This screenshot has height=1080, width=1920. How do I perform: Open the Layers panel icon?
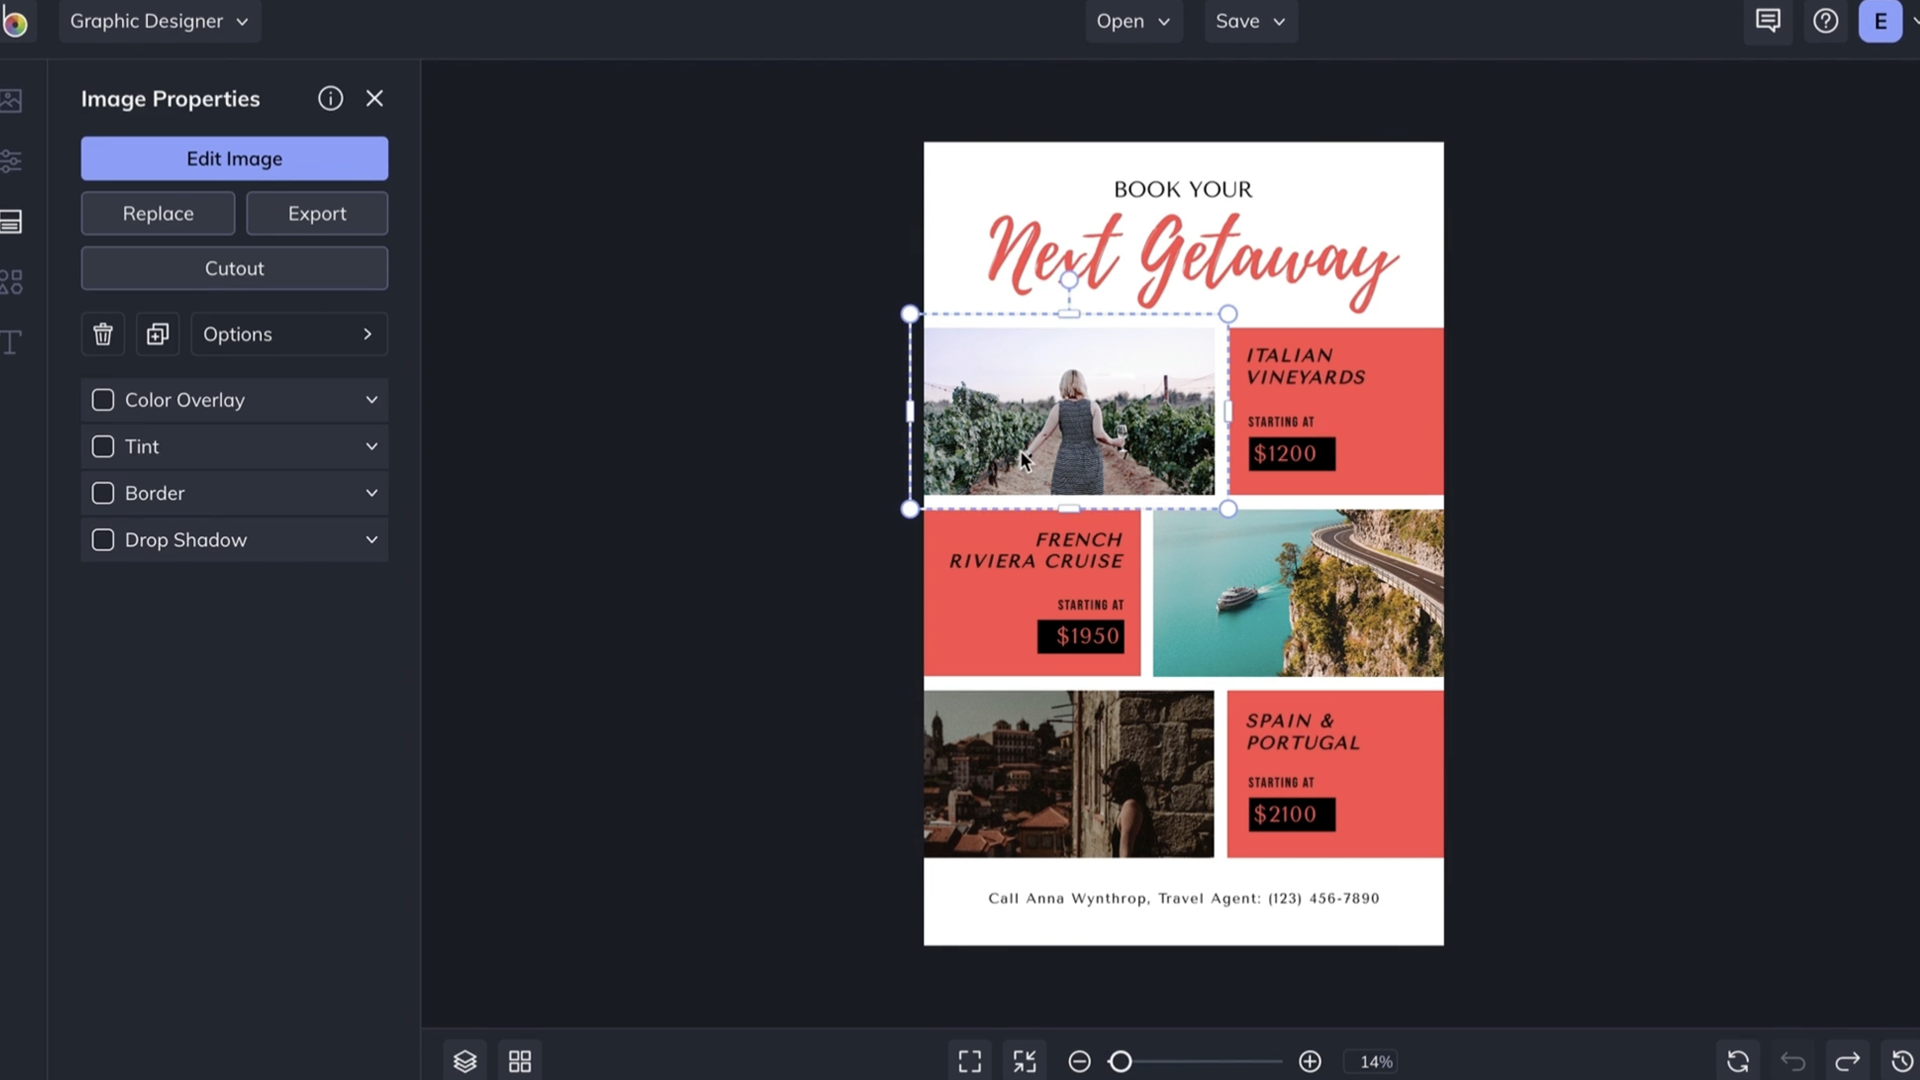click(465, 1061)
